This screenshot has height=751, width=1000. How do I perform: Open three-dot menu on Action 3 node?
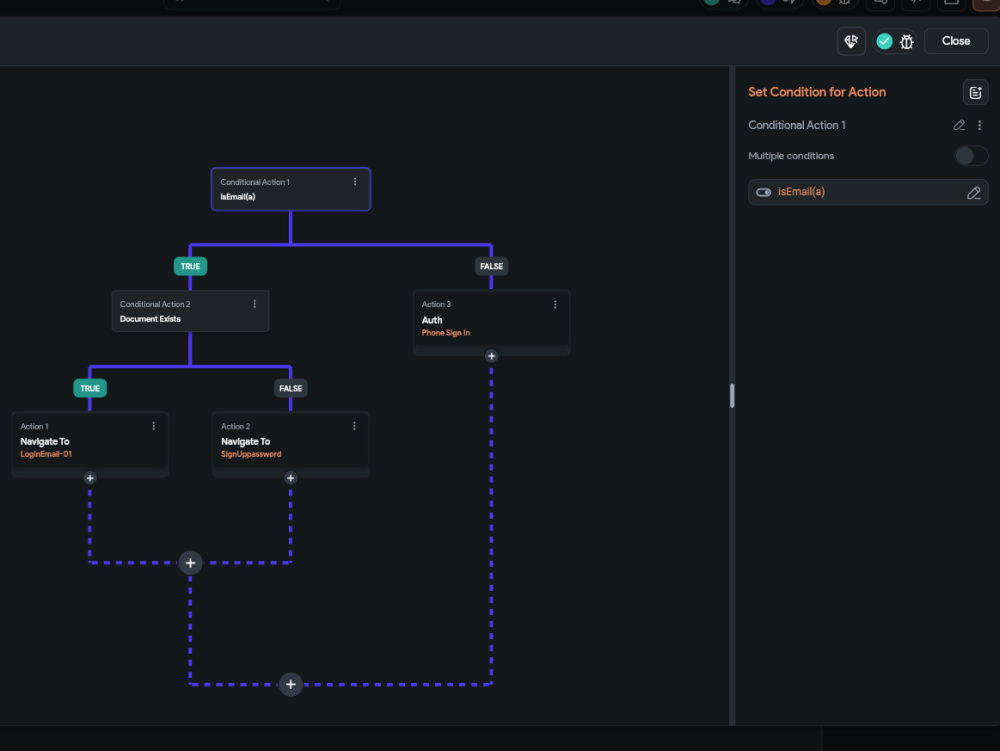[x=555, y=304]
